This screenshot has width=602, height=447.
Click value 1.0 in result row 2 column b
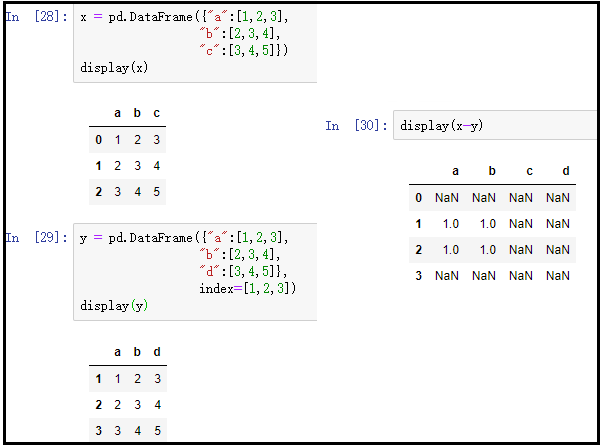[488, 250]
